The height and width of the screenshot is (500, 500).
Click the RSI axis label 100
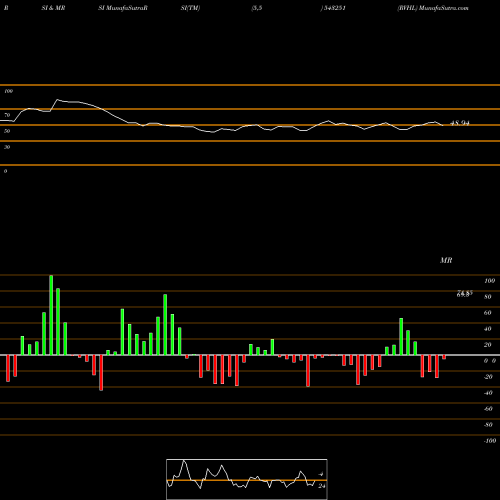(8, 91)
